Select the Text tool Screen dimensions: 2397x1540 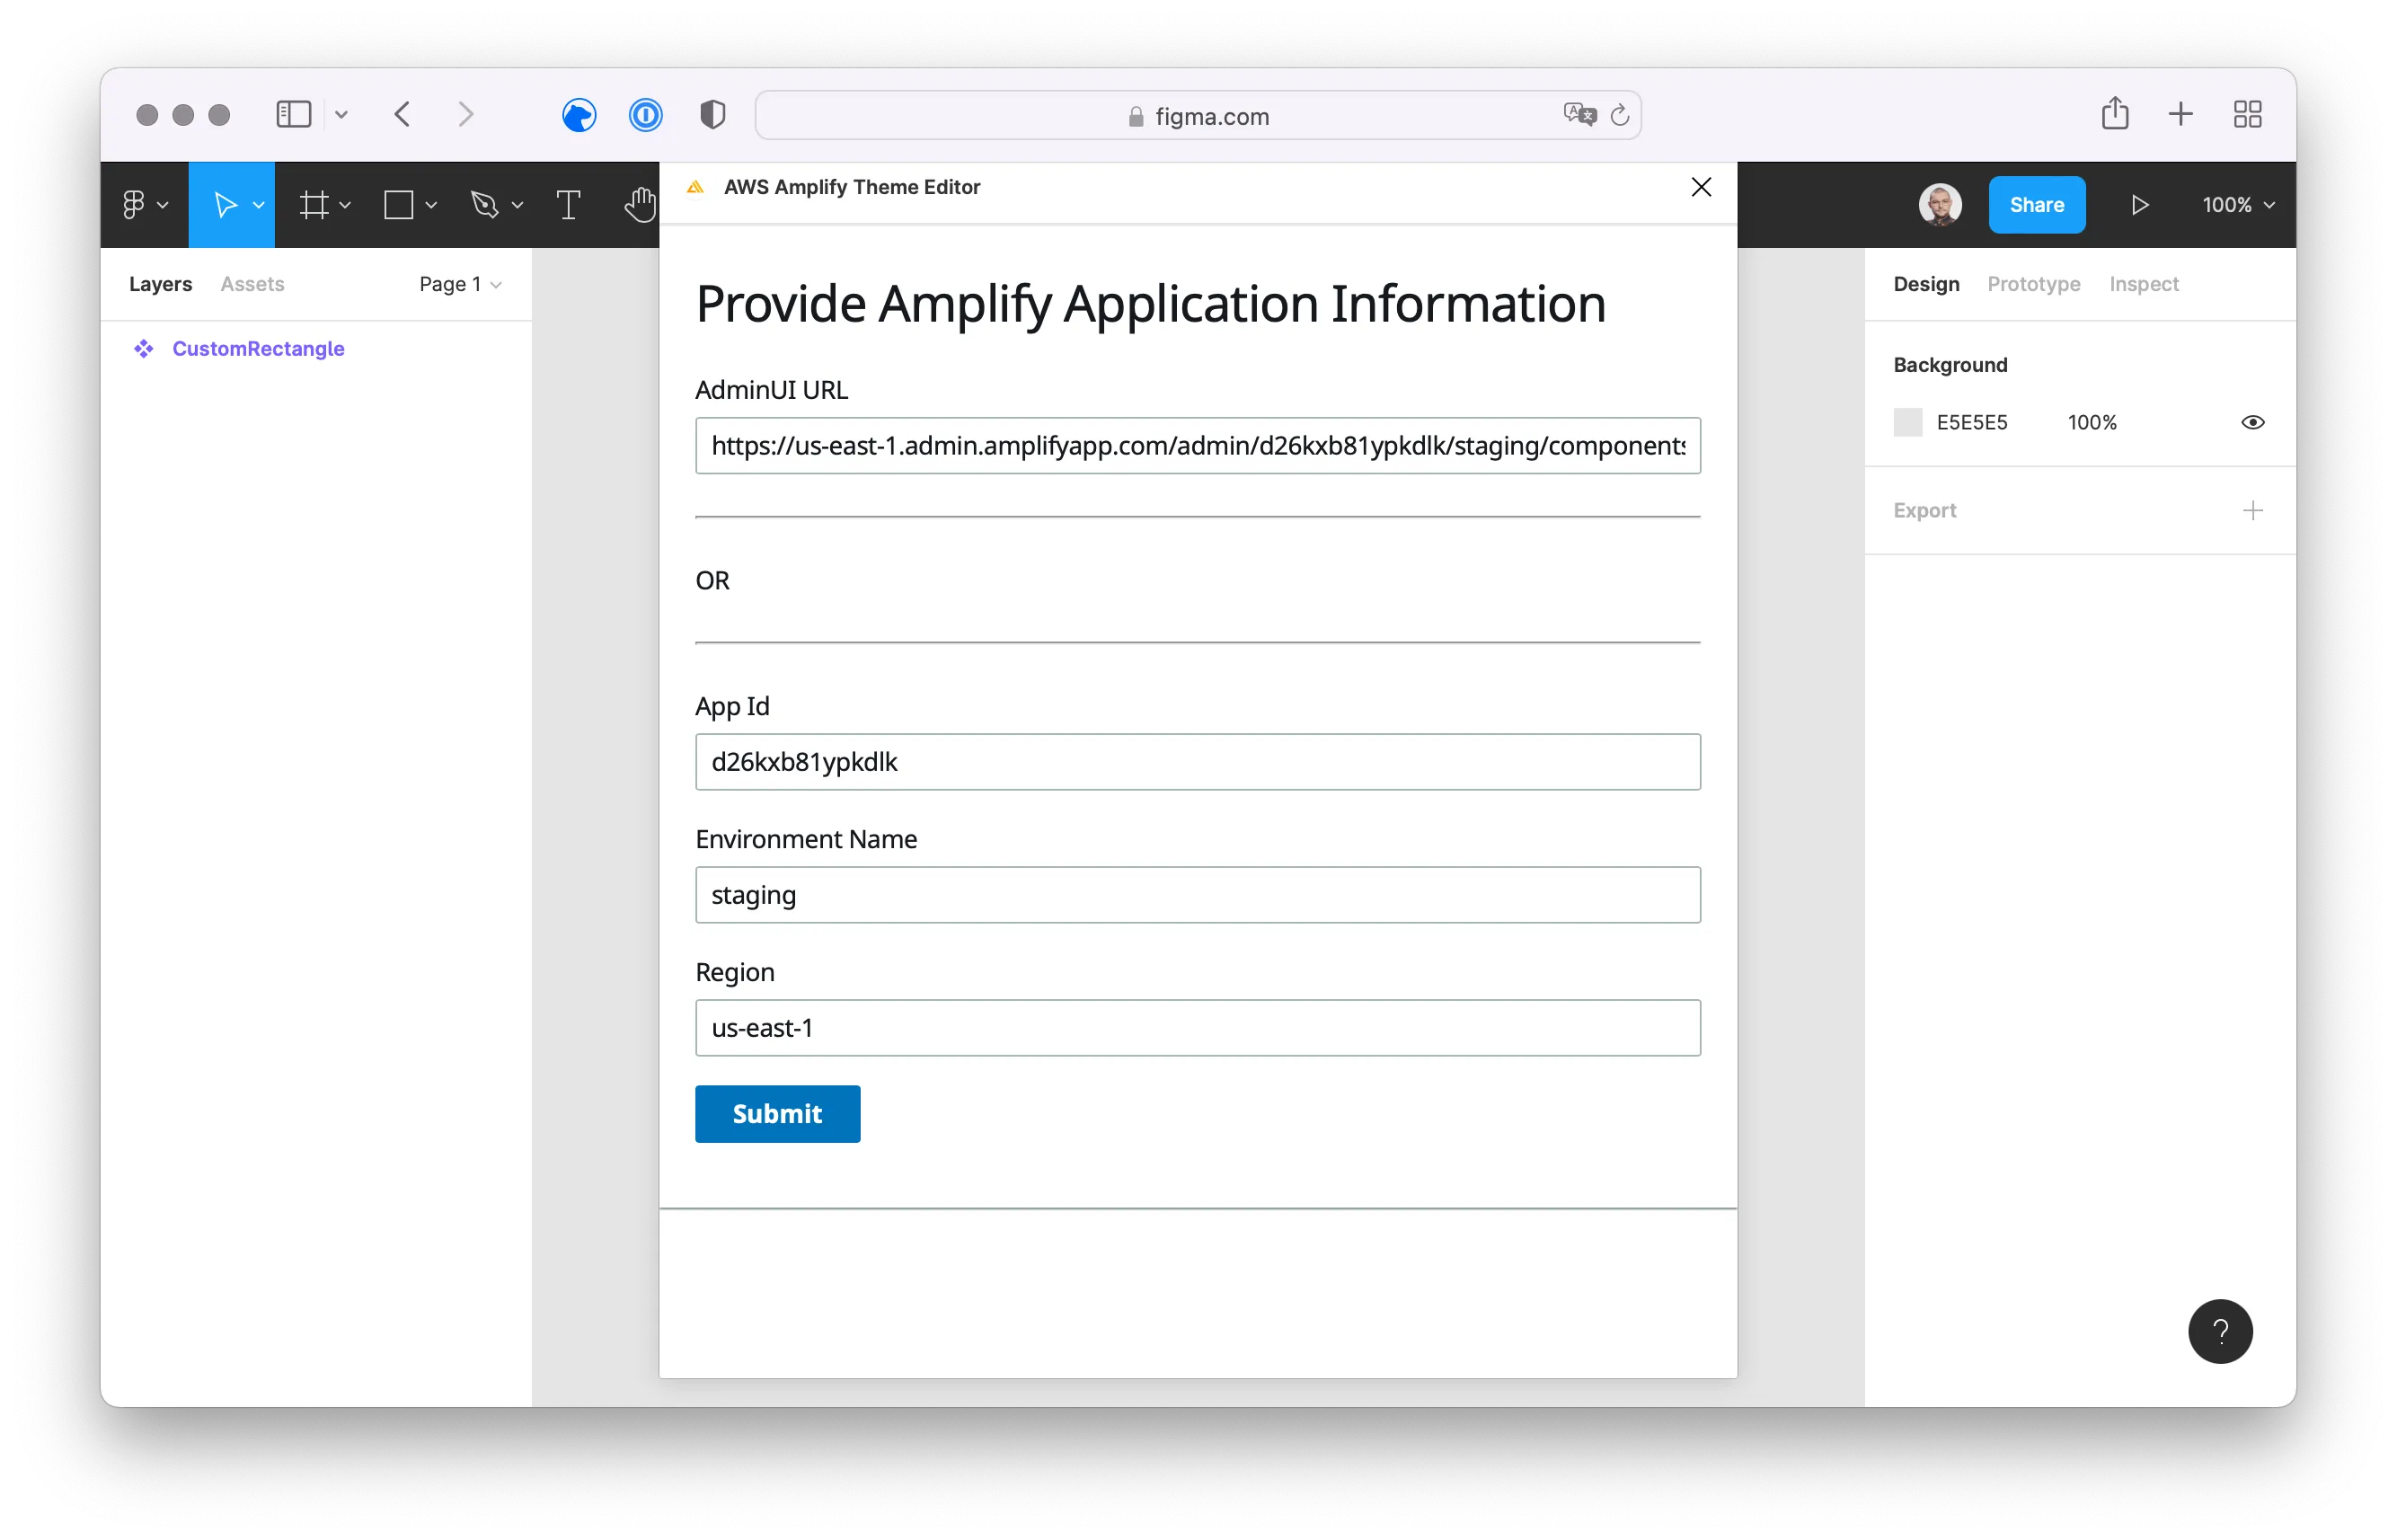568,205
